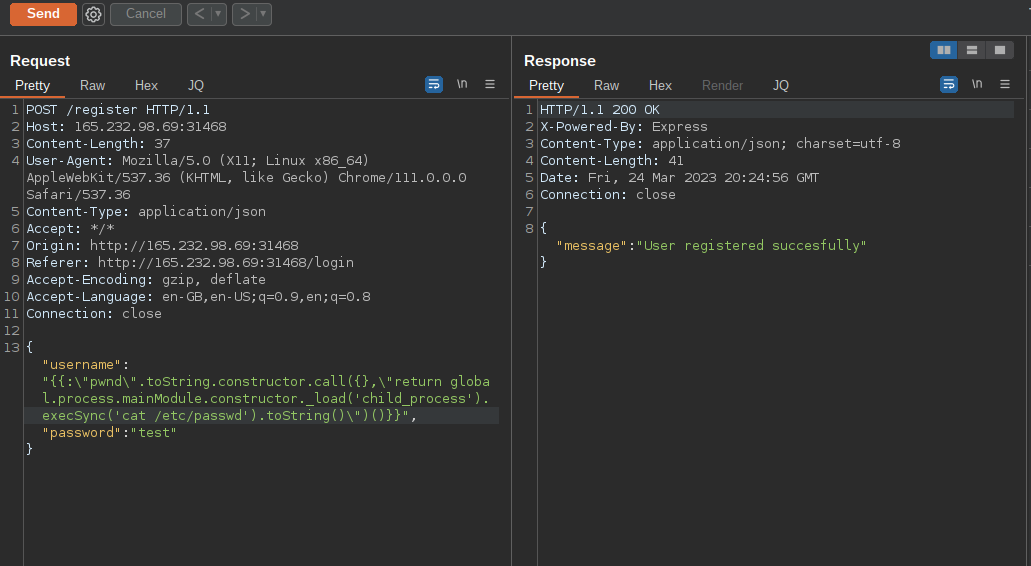Click the "password":"test" line
The height and width of the screenshot is (566, 1031).
[109, 433]
